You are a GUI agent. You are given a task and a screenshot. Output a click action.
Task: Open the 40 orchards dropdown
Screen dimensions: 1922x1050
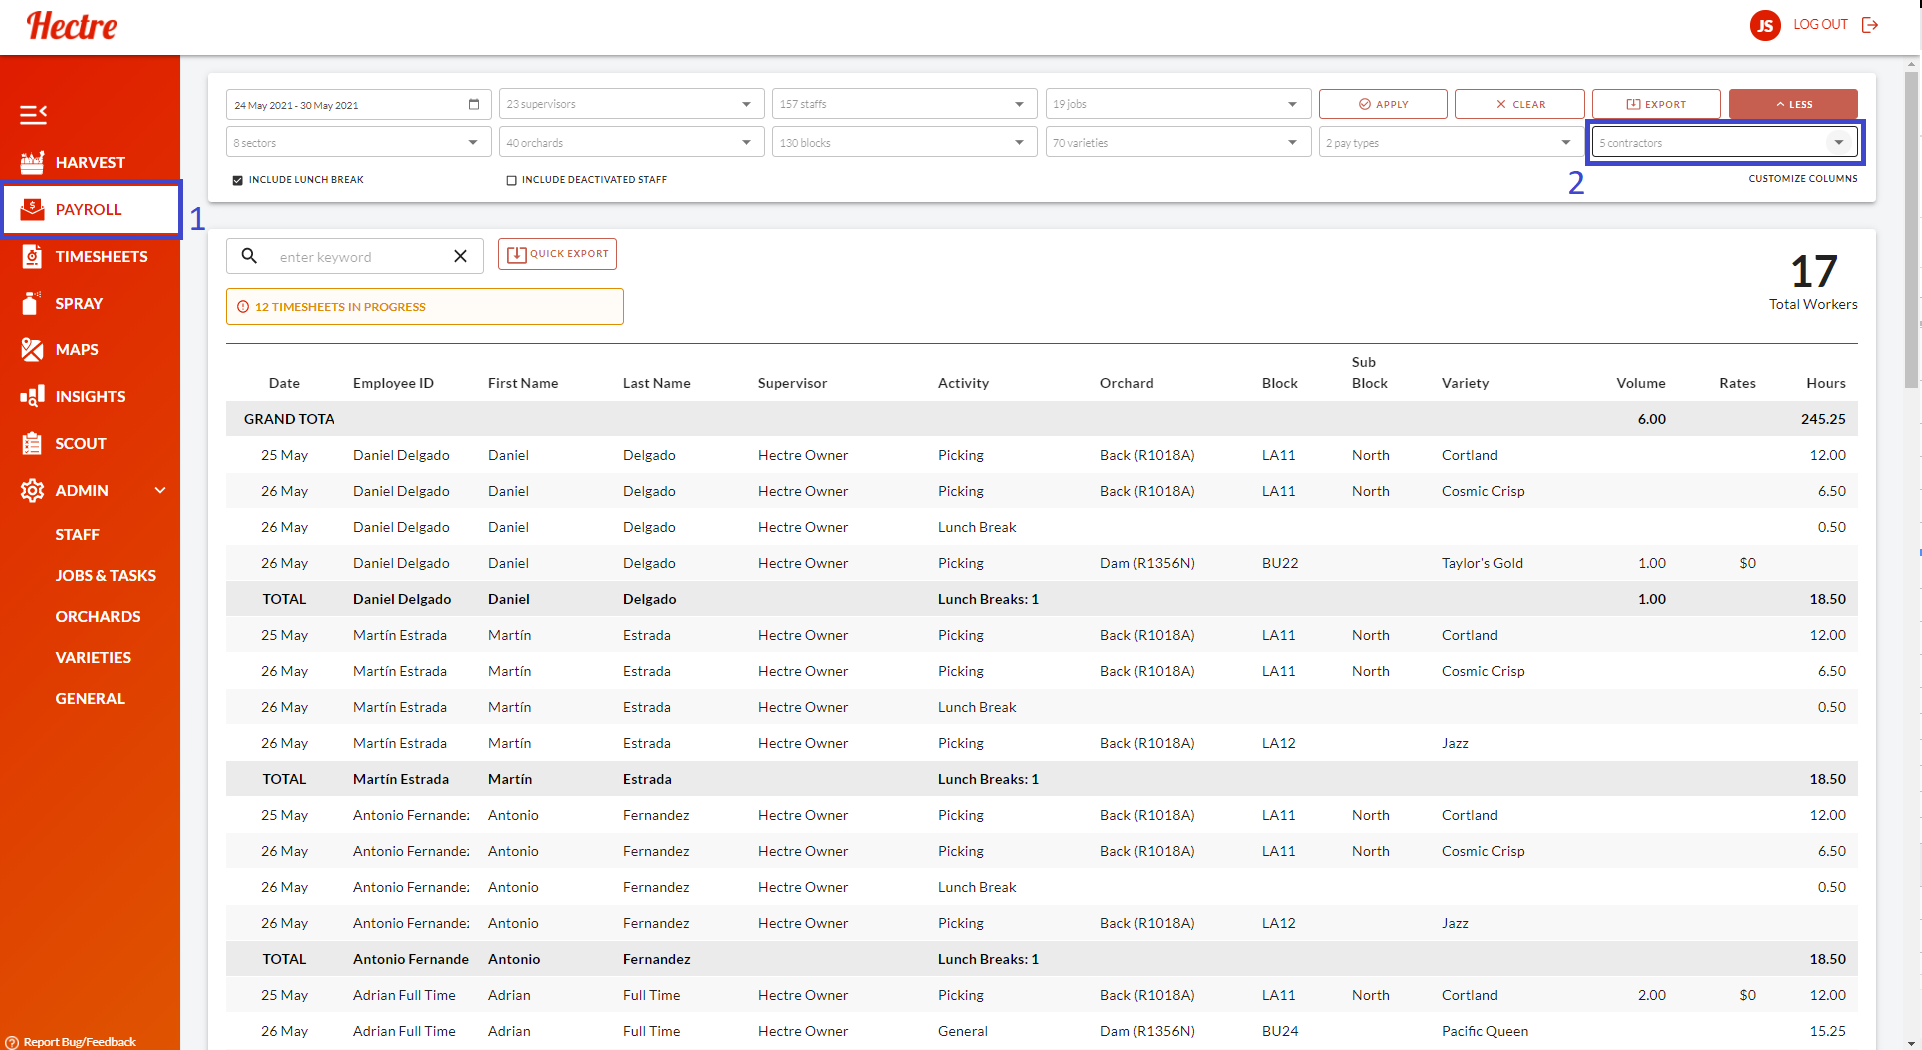(630, 143)
